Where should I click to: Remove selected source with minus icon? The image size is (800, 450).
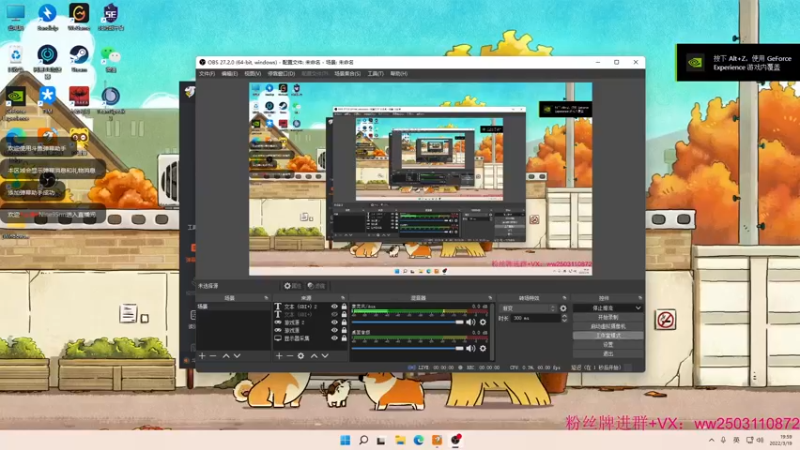tap(289, 356)
